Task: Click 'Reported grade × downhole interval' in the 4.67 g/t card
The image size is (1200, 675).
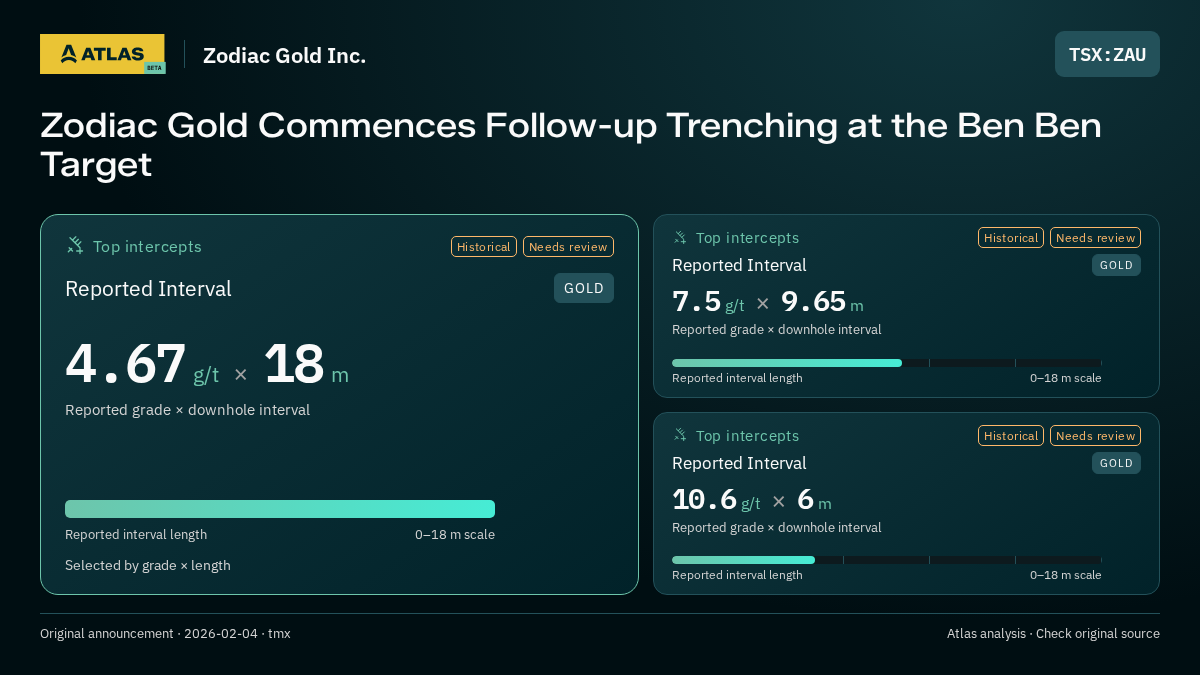Action: 187,410
